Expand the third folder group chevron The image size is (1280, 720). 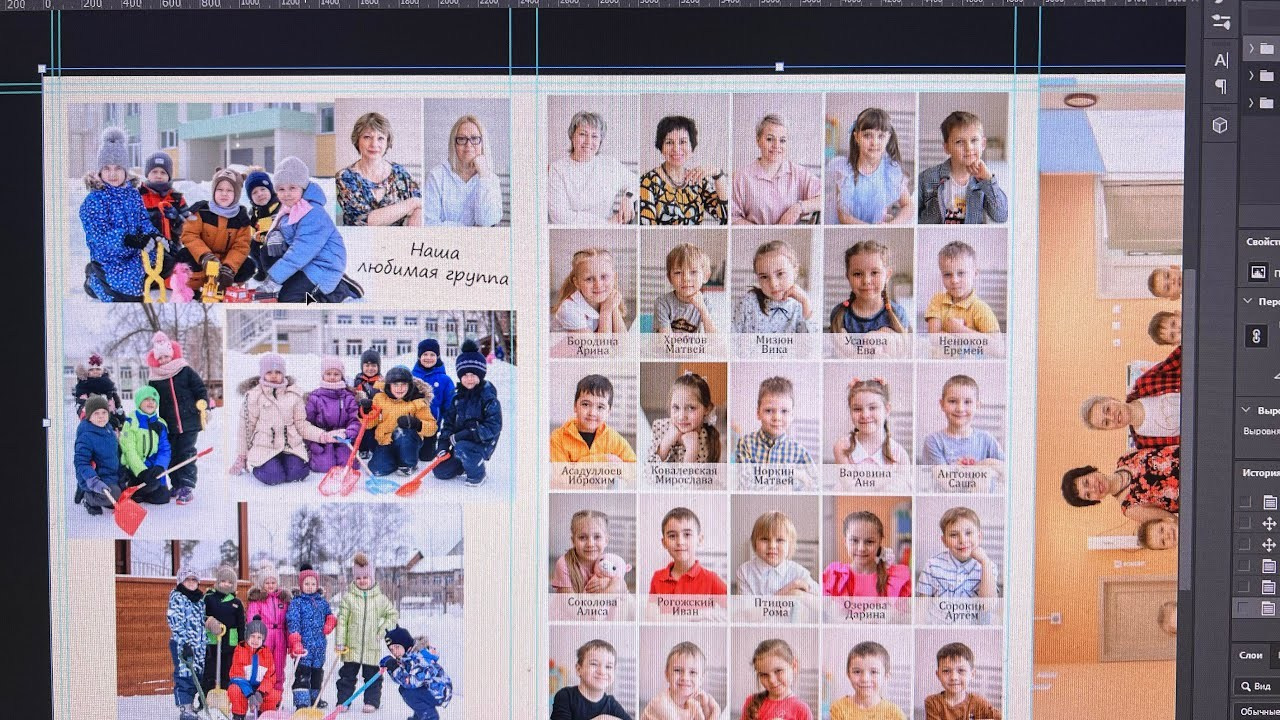1250,103
